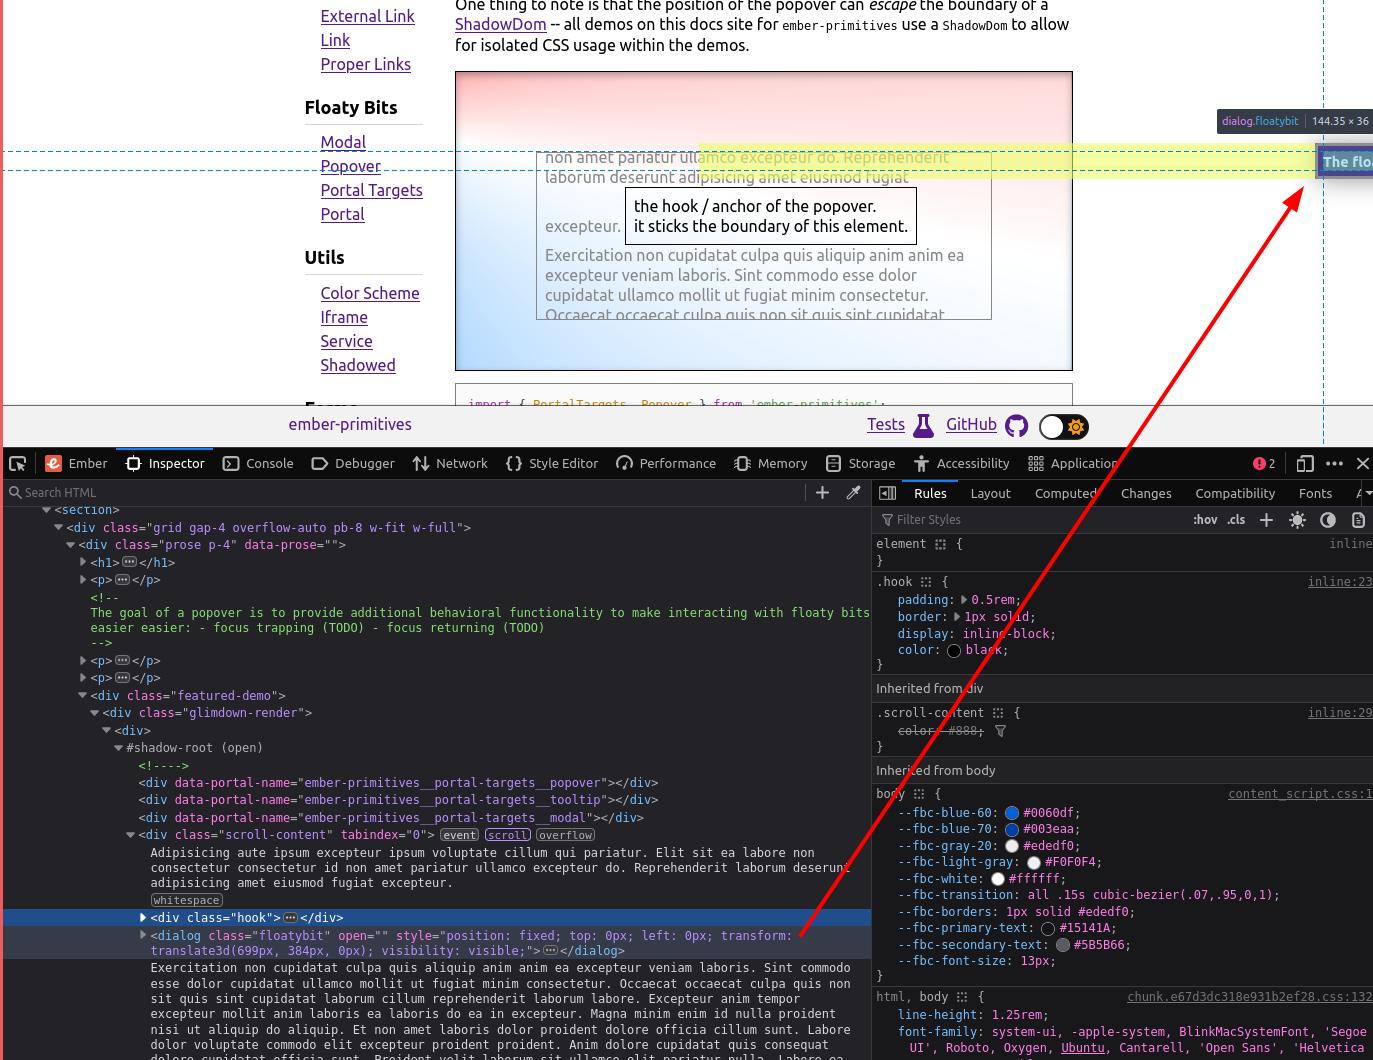Enable light color-scheme simulation (sun icon)
1373x1060 pixels.
(1297, 519)
